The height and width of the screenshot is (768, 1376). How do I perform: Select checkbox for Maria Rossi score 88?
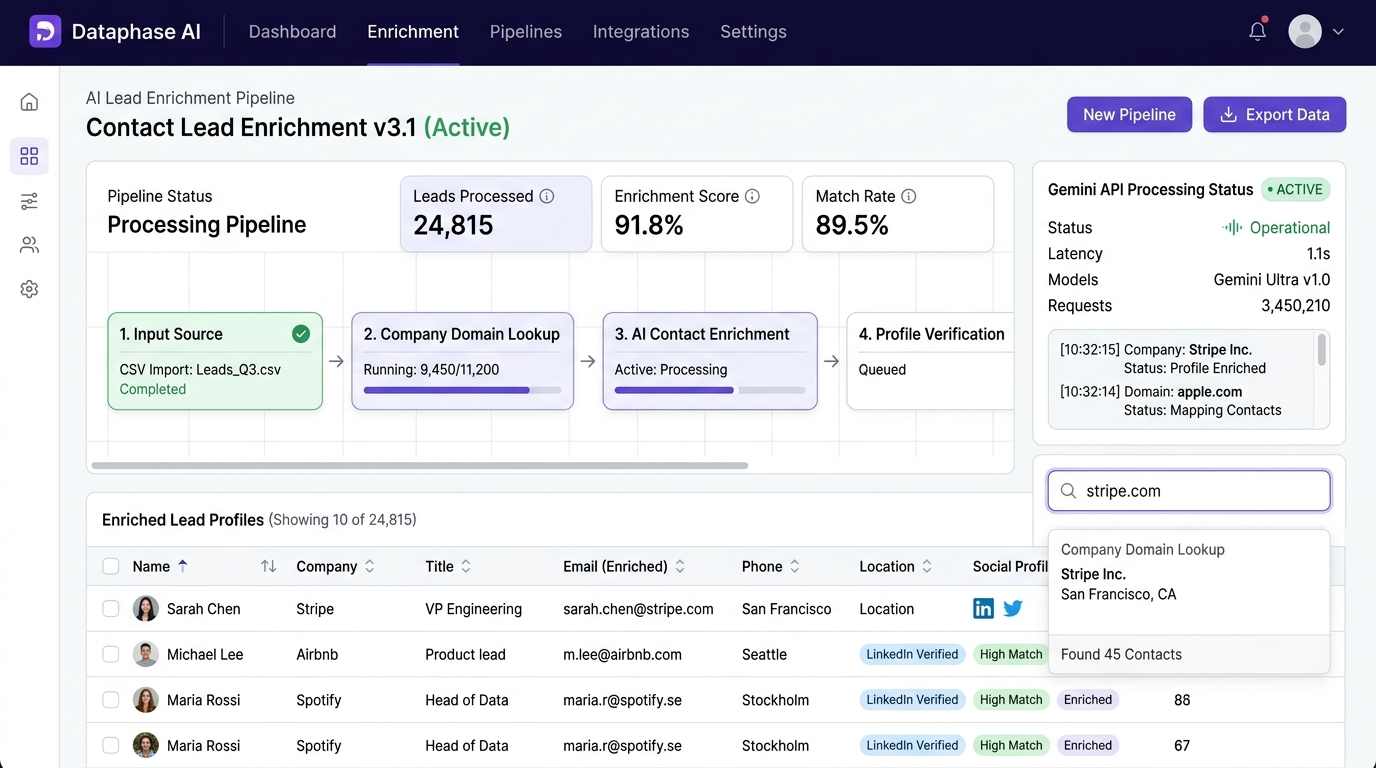coord(111,700)
